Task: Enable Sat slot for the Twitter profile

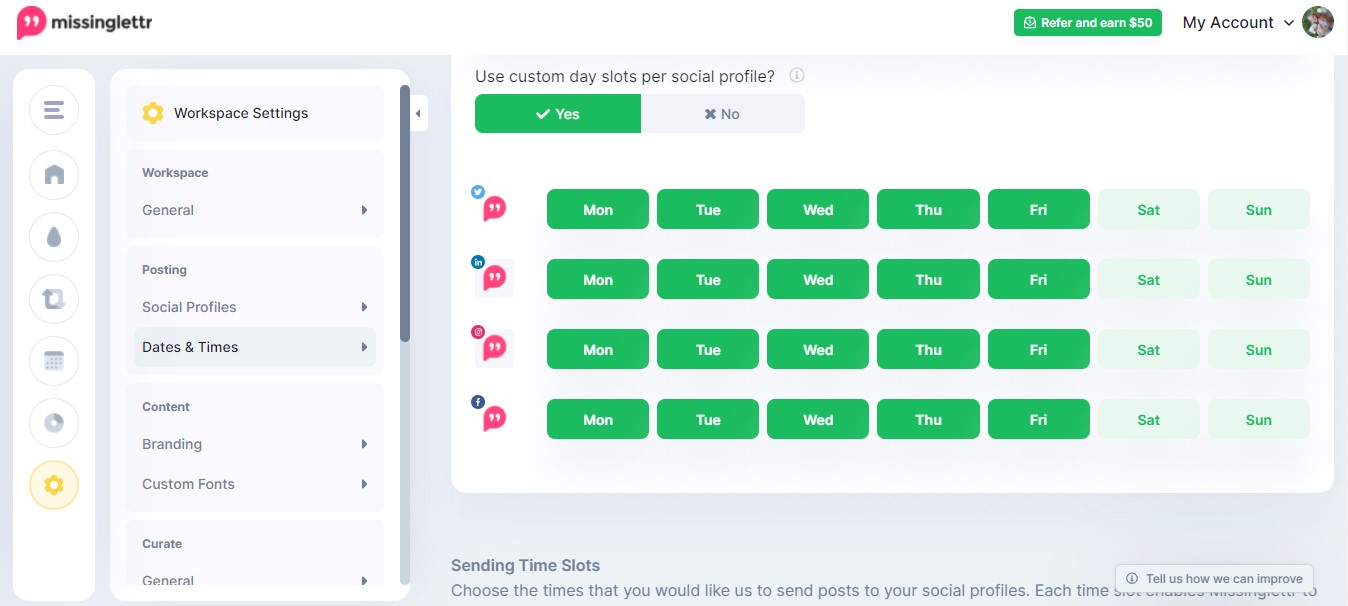Action: [x=1148, y=209]
